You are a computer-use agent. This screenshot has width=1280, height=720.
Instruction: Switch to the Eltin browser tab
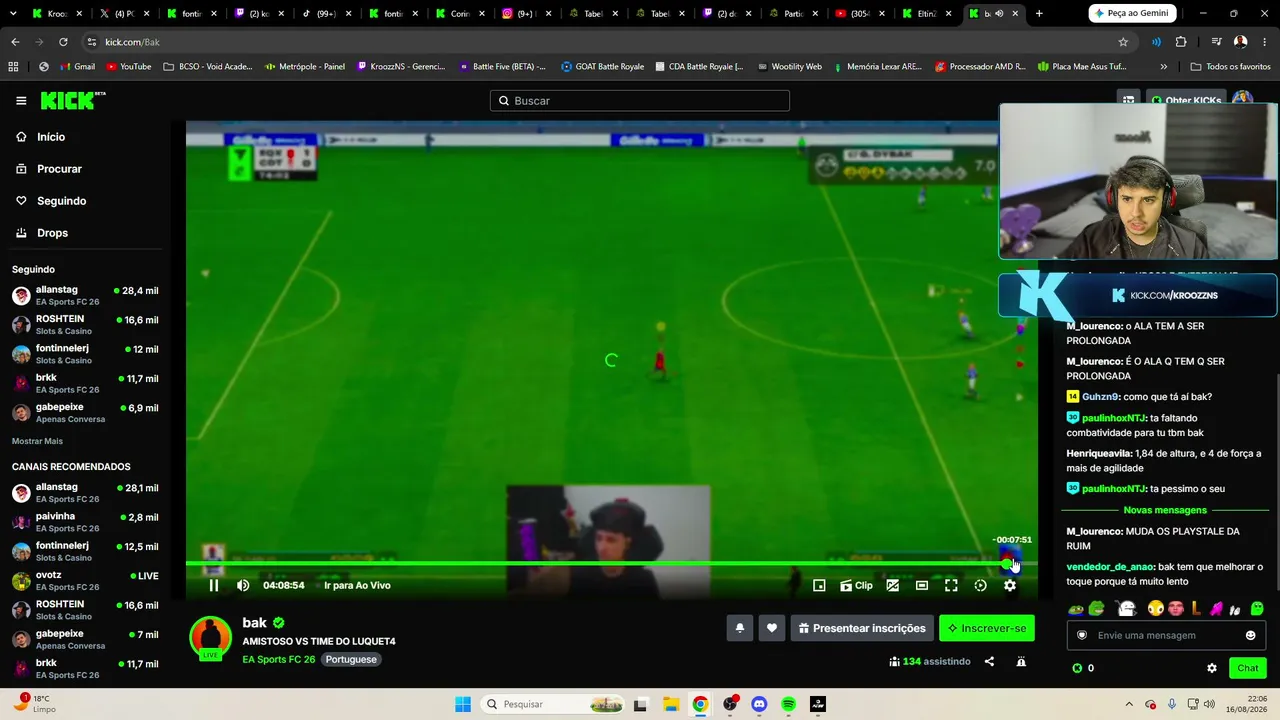pos(928,14)
